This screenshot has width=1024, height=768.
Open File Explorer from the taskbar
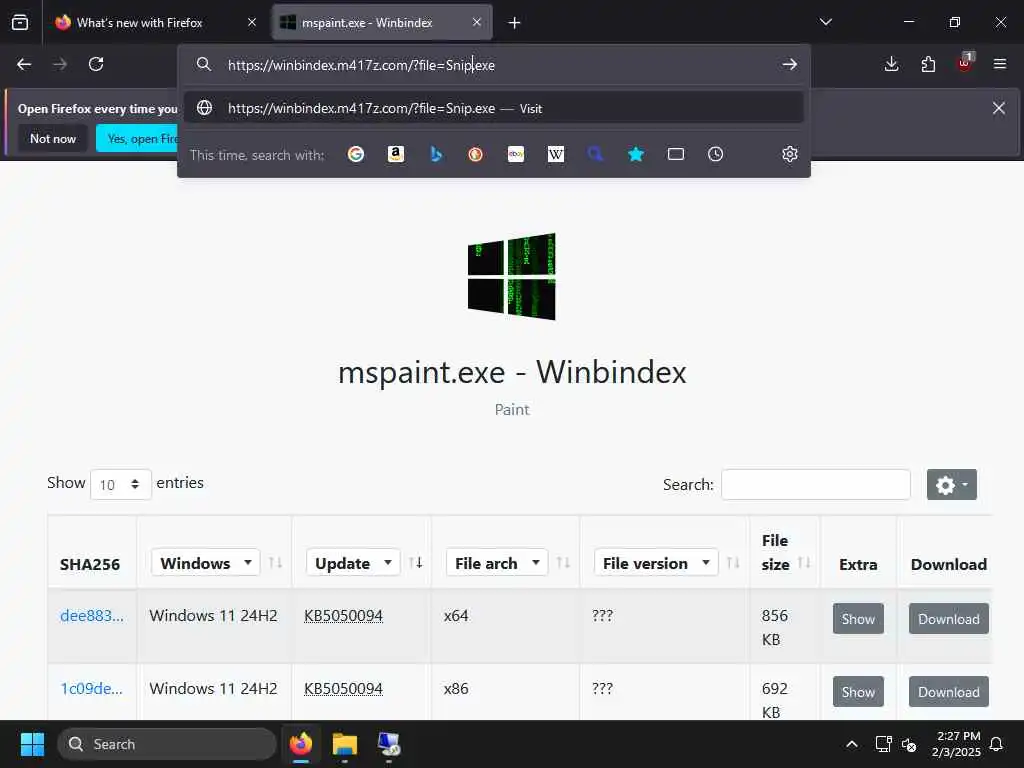tap(345, 744)
